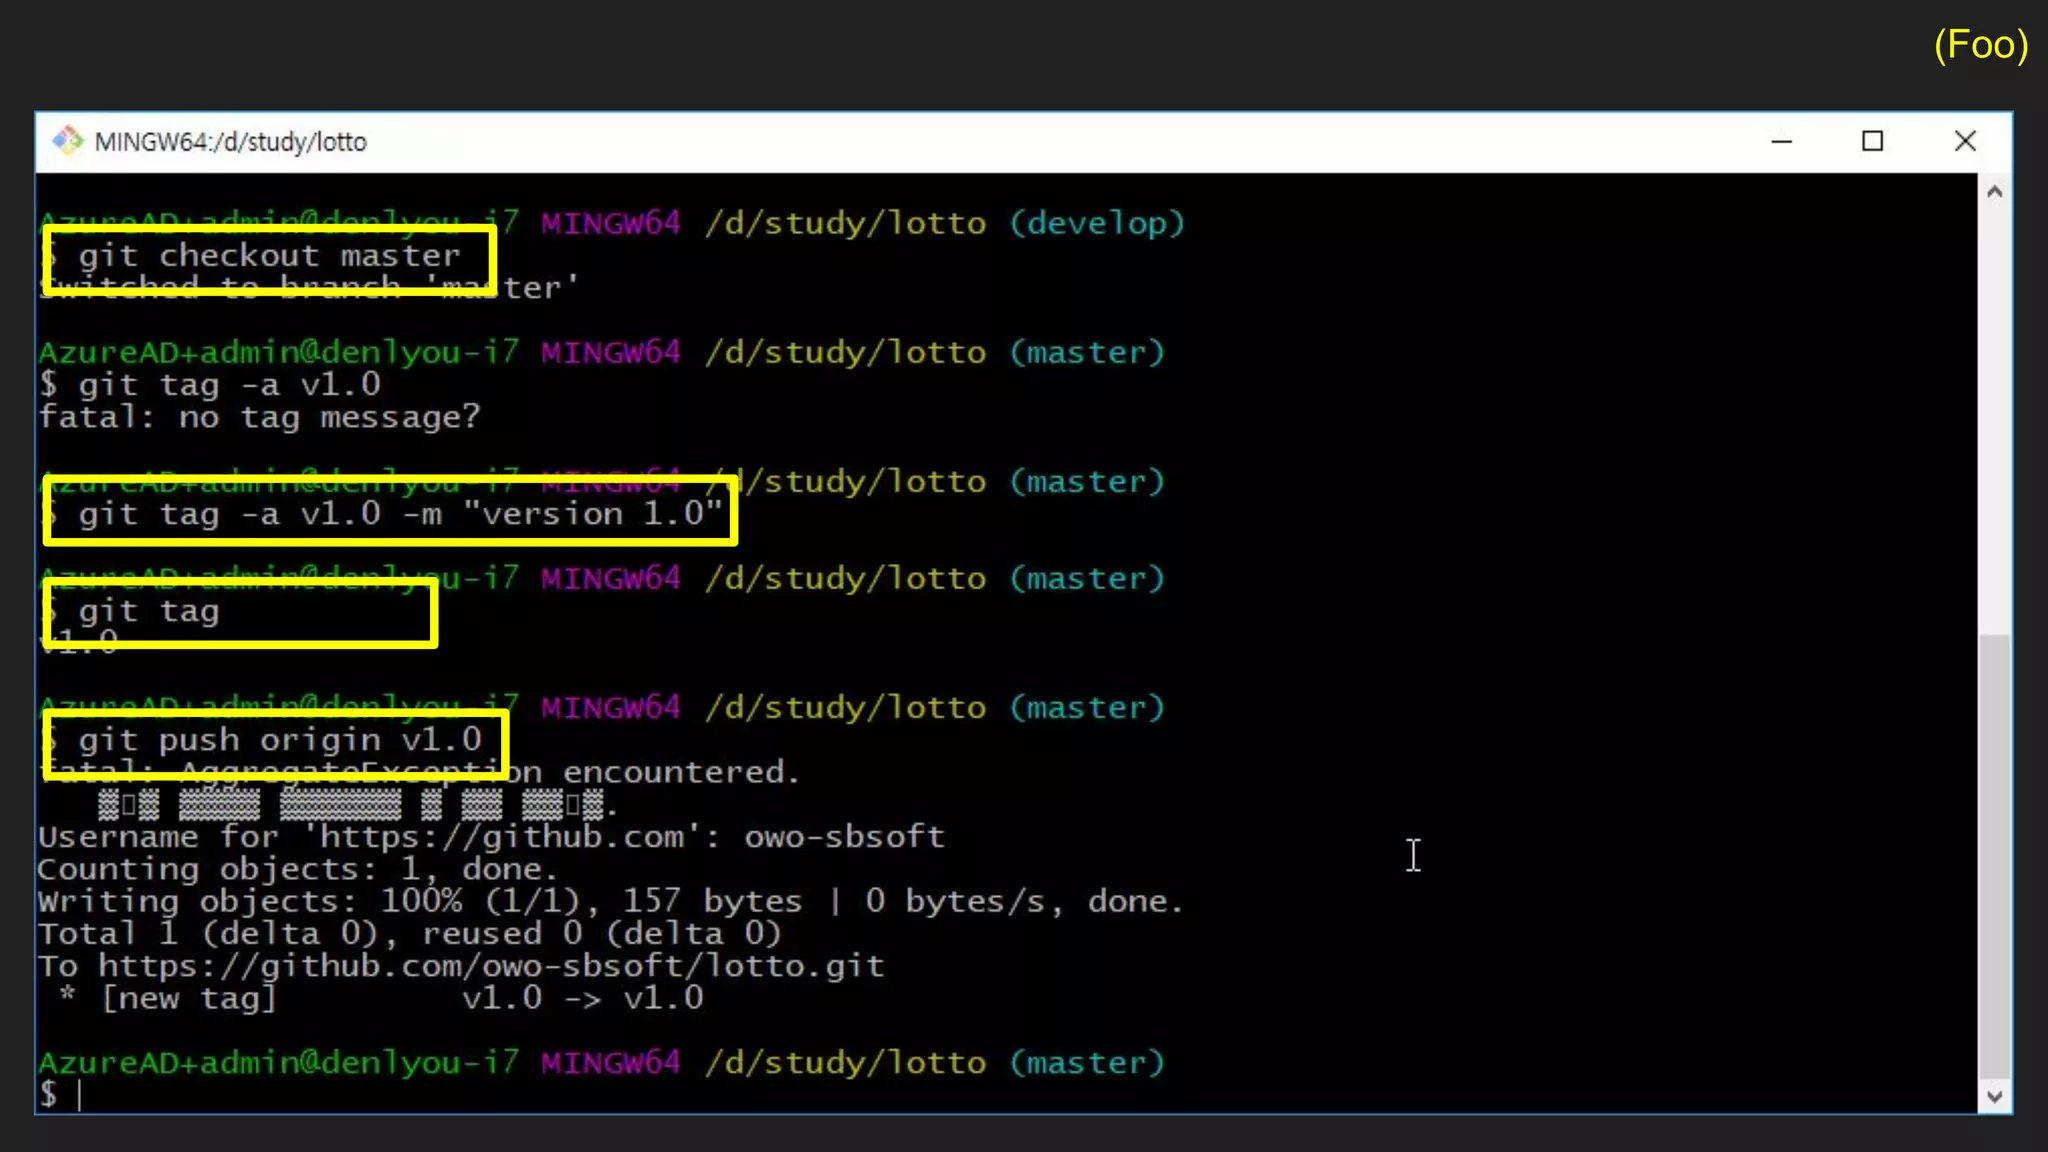
Task: Click the vertical scrollbar thumb
Action: [x=1994, y=855]
